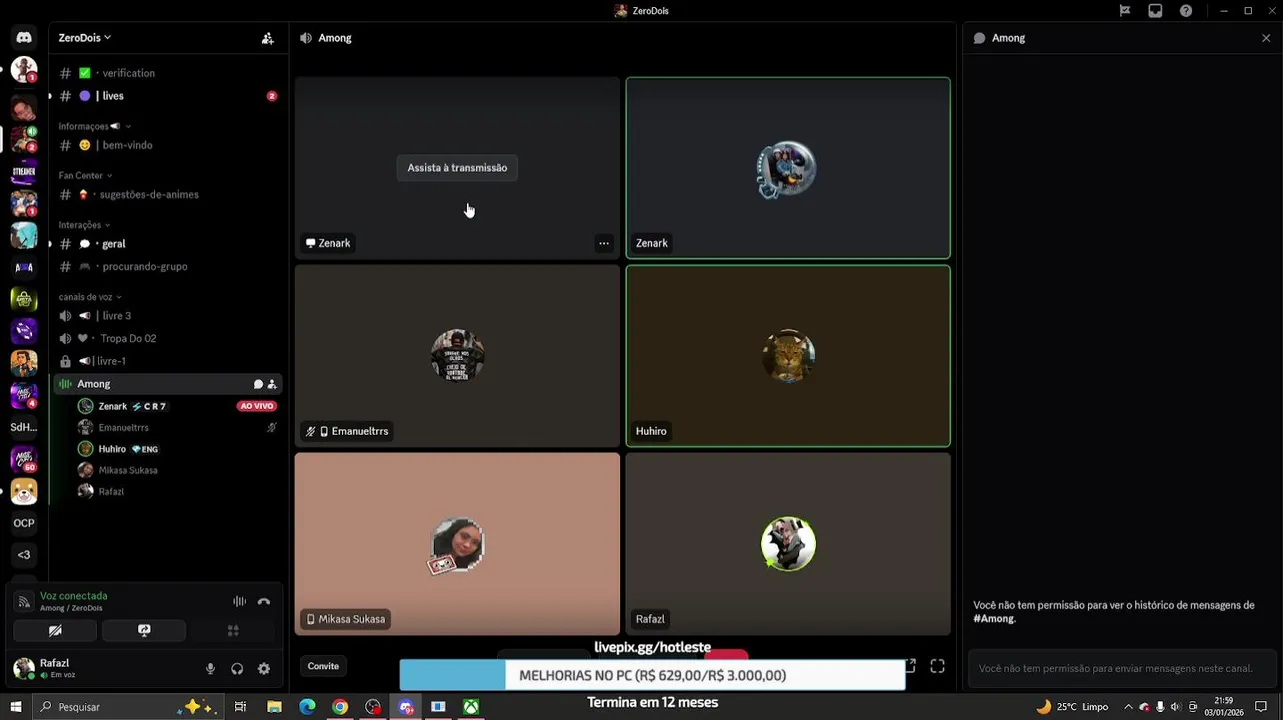
Task: Open the ZeroDois server dropdown menu
Action: (85, 38)
